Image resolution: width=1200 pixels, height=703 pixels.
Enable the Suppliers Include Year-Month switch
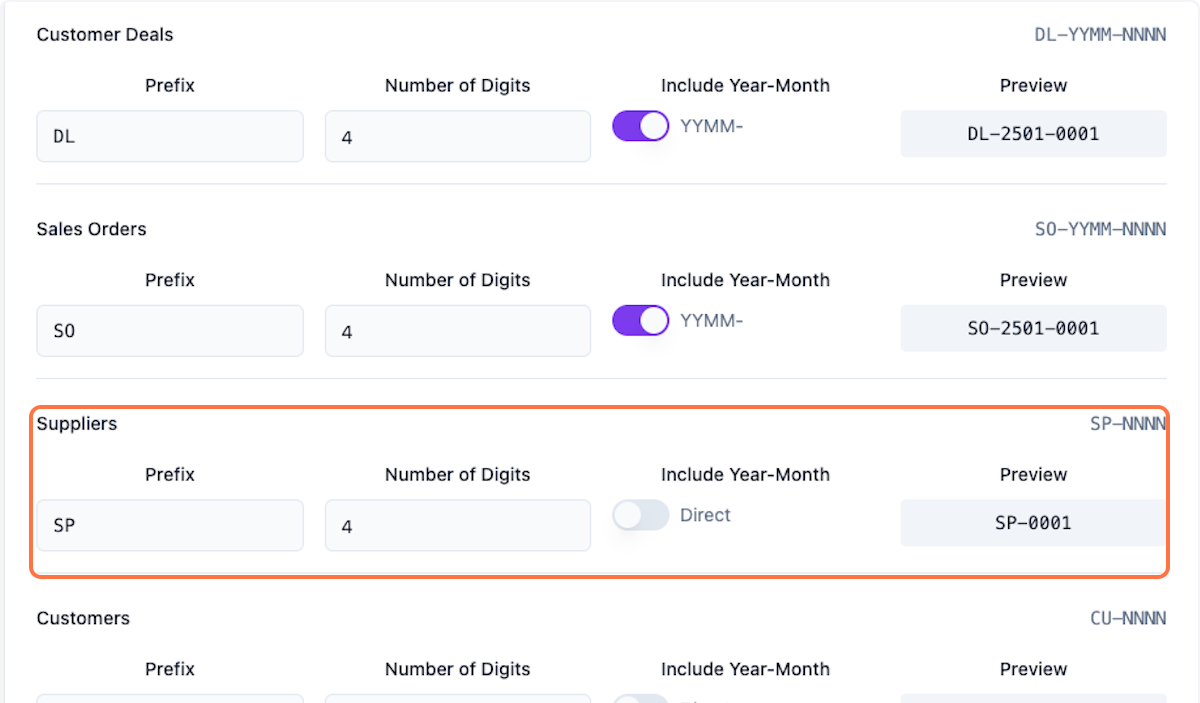click(x=640, y=515)
